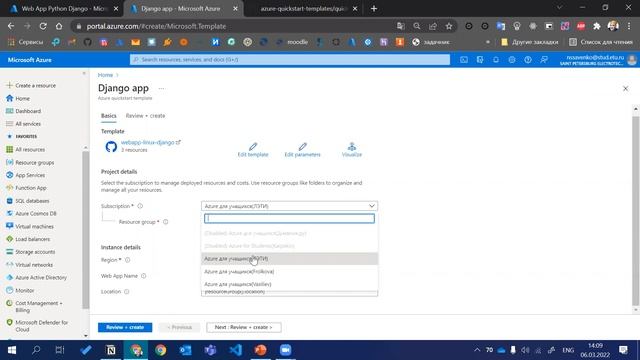Click the Azure search resources bar
This screenshot has width=640, height=360.
(290, 60)
